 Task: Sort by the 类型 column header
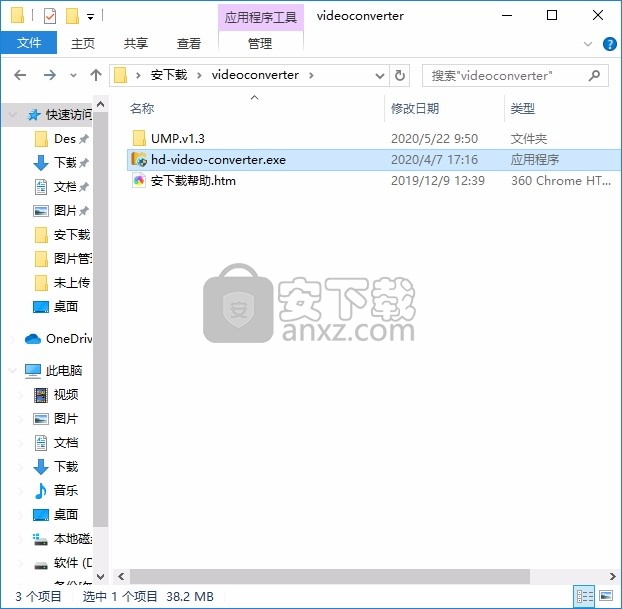[522, 108]
